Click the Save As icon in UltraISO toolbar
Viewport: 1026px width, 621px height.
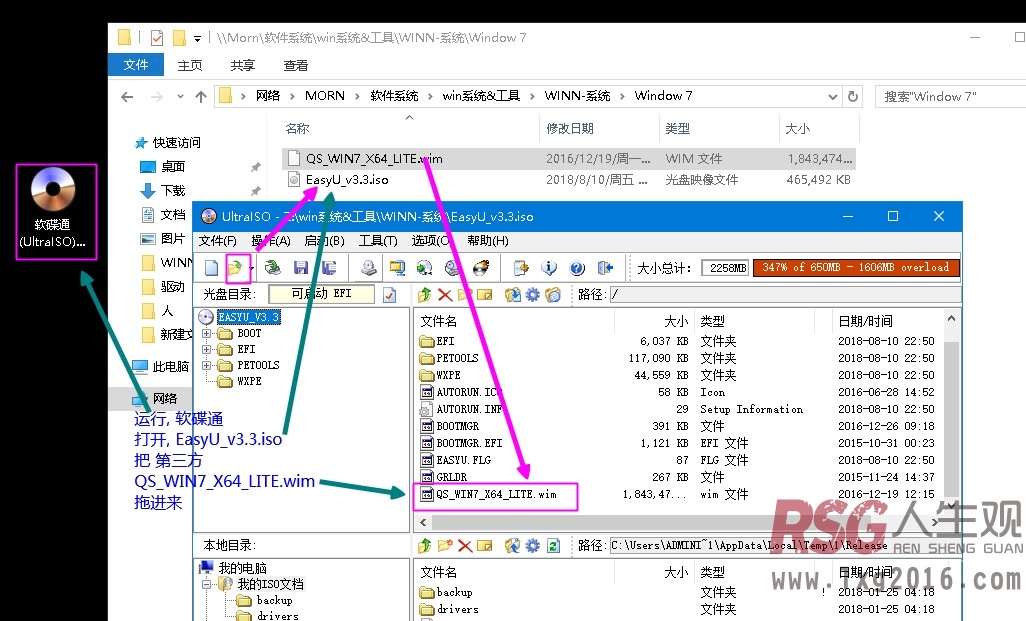tap(329, 268)
